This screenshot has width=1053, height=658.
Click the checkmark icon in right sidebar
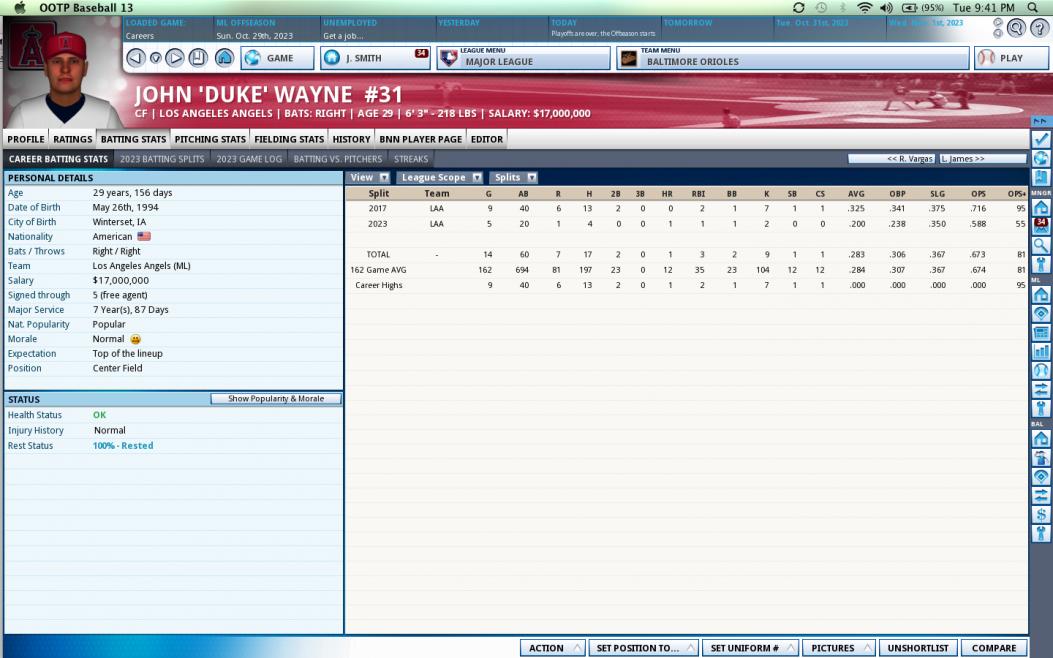pyautogui.click(x=1040, y=139)
